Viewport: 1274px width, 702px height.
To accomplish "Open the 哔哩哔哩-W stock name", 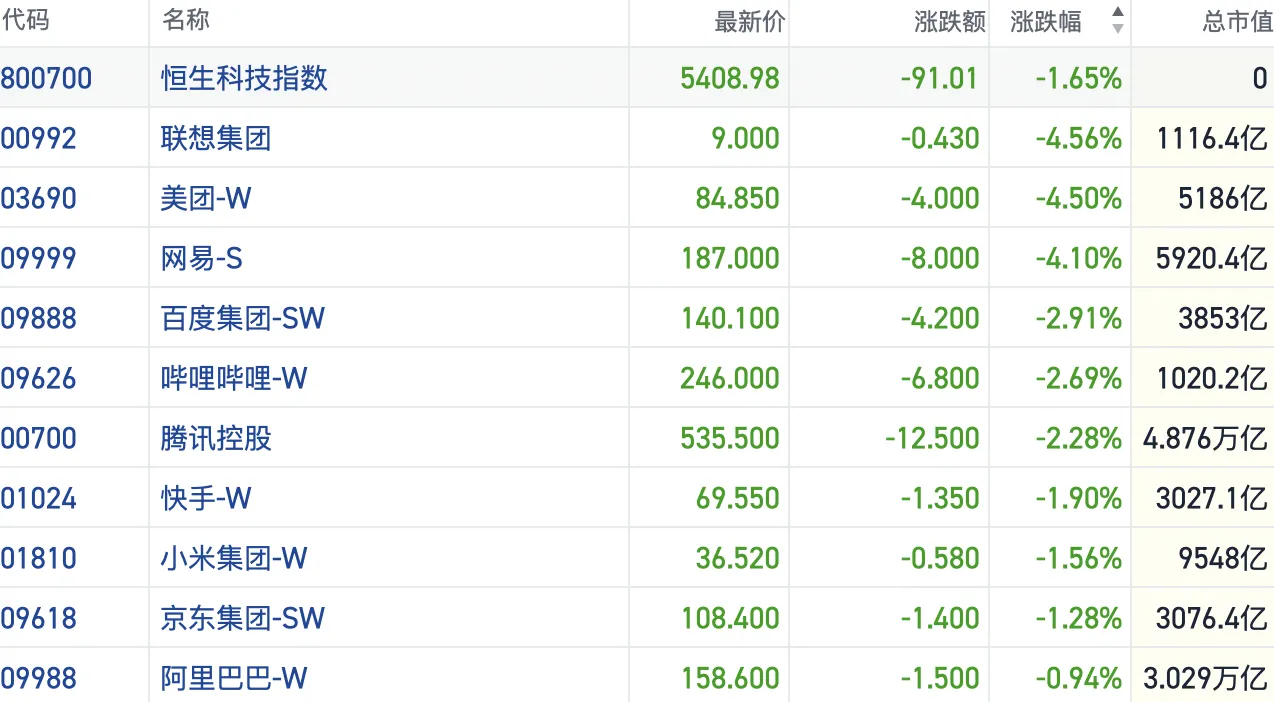I will point(234,378).
